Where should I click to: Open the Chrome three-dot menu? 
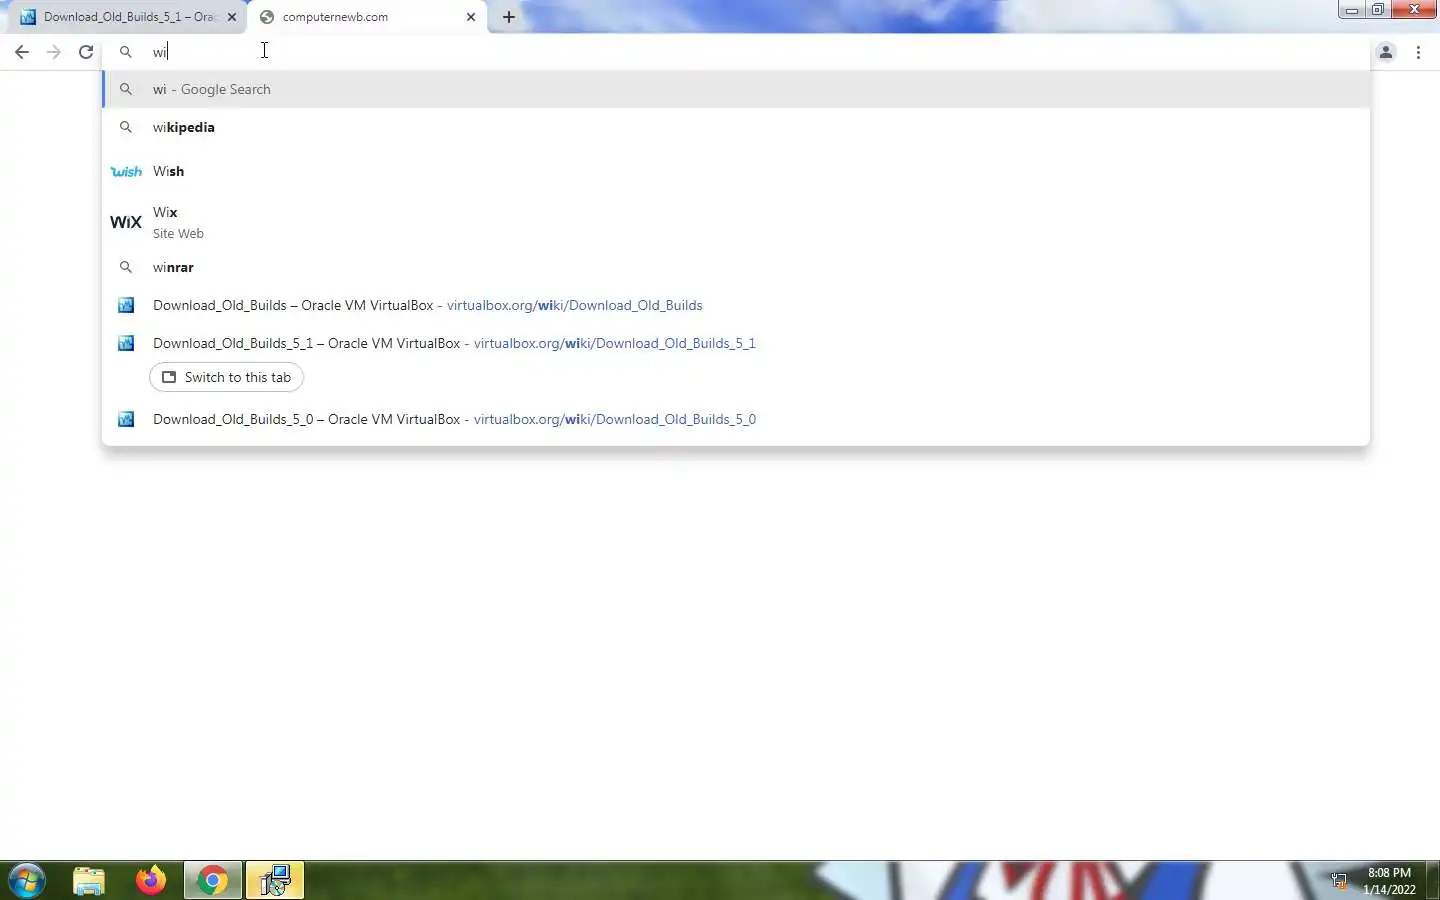[x=1418, y=52]
